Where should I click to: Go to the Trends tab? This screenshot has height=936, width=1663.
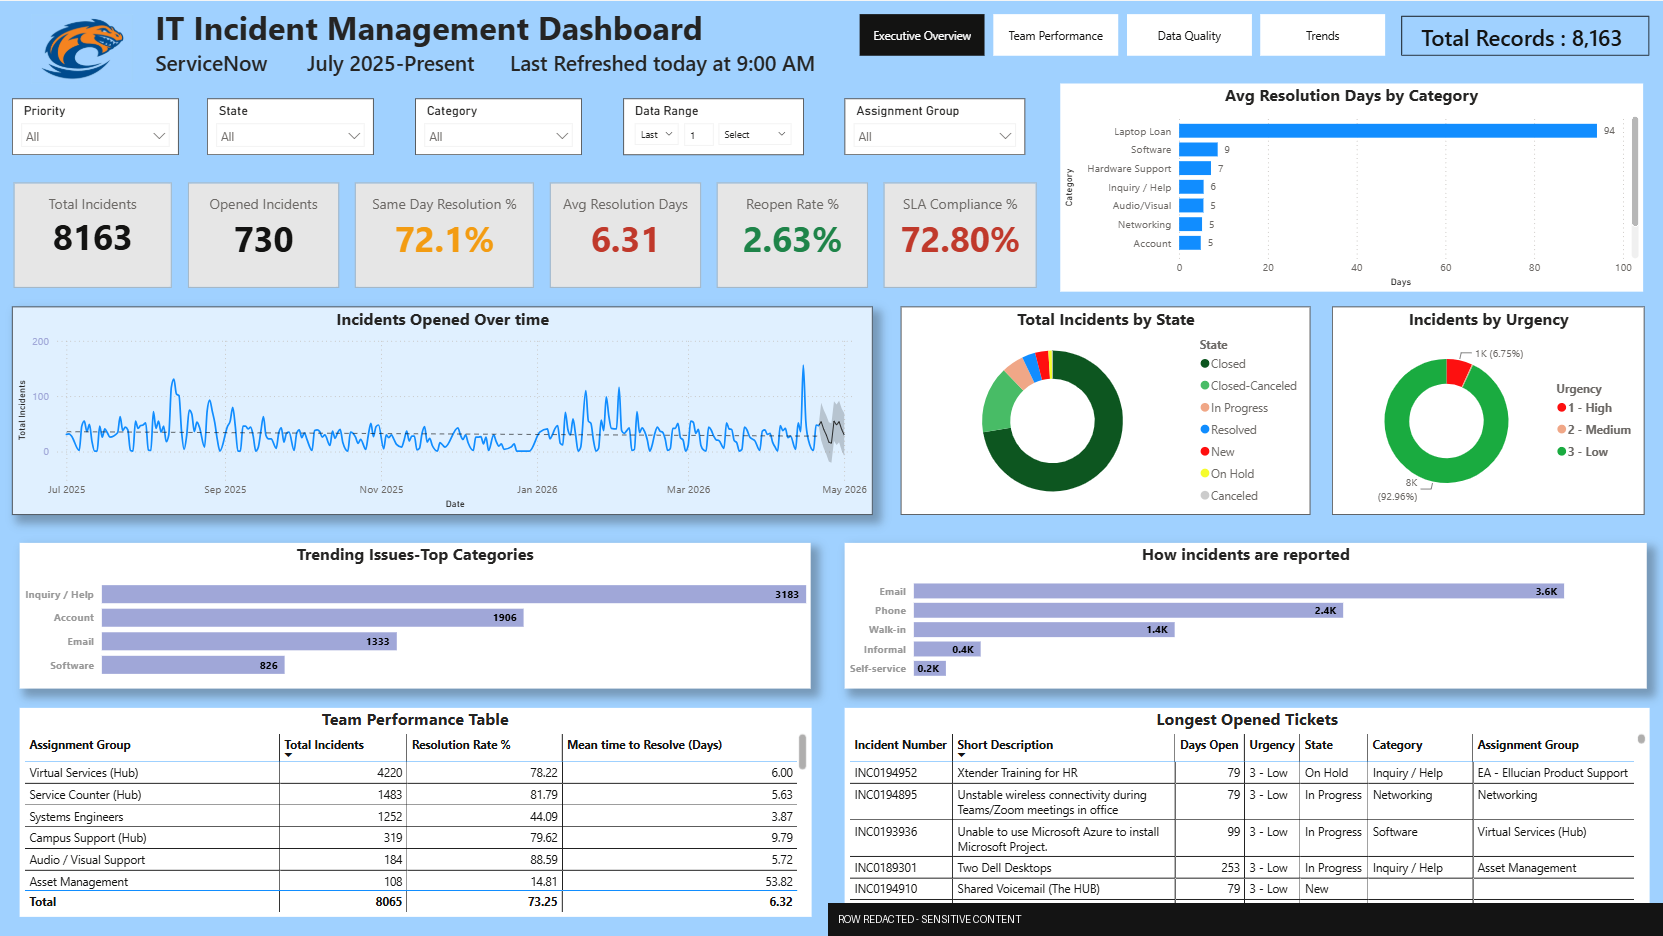pyautogui.click(x=1322, y=35)
